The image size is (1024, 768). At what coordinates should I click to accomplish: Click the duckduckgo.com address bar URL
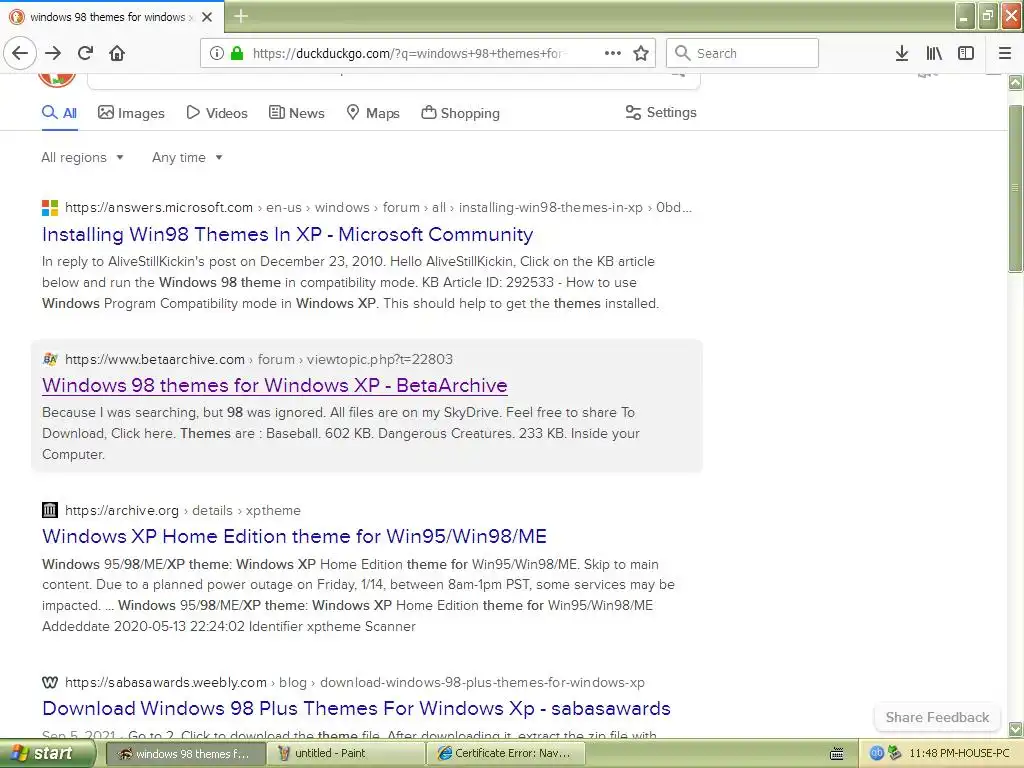[410, 53]
